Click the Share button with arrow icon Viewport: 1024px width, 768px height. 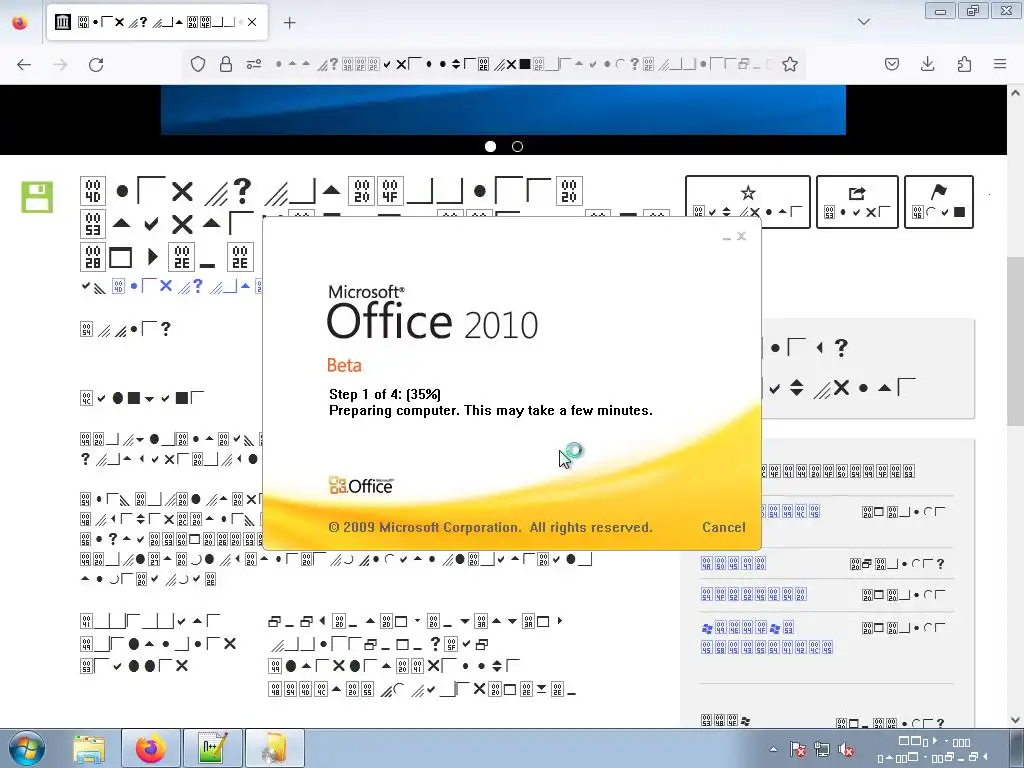857,202
